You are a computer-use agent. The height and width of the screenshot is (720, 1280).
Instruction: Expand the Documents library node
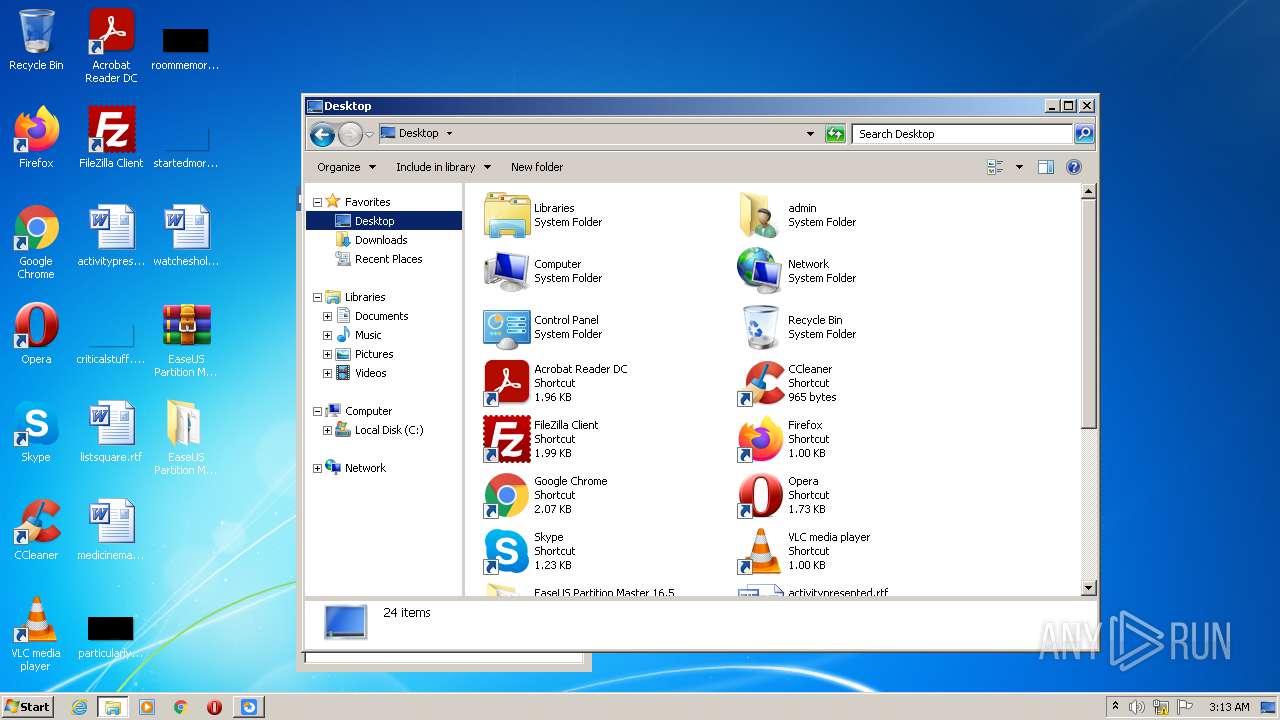tap(327, 316)
